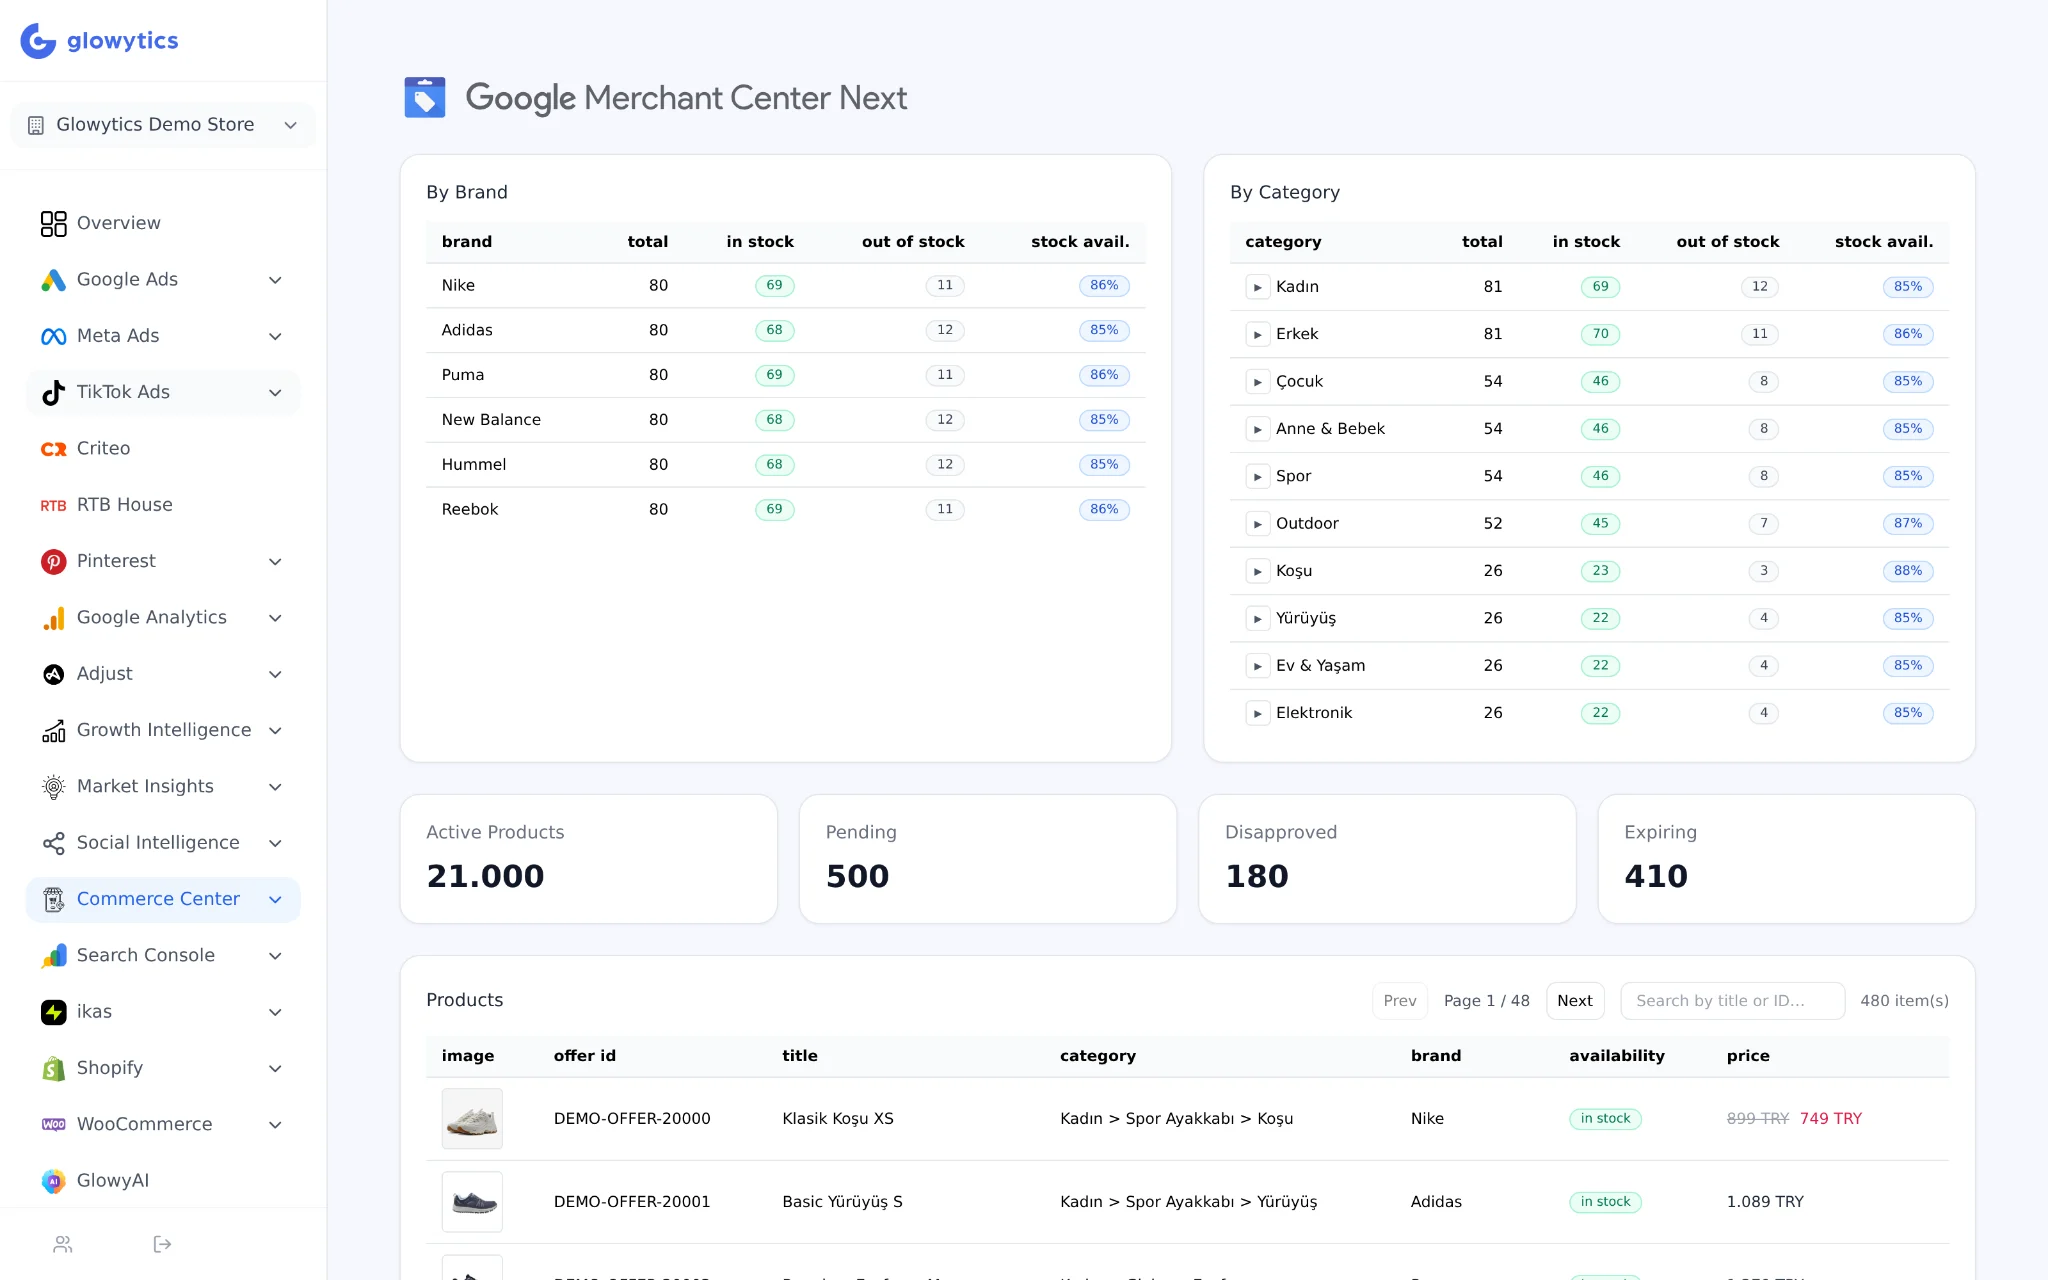Click the 480 item(s) count
This screenshot has height=1280, width=2048.
point(1904,1000)
